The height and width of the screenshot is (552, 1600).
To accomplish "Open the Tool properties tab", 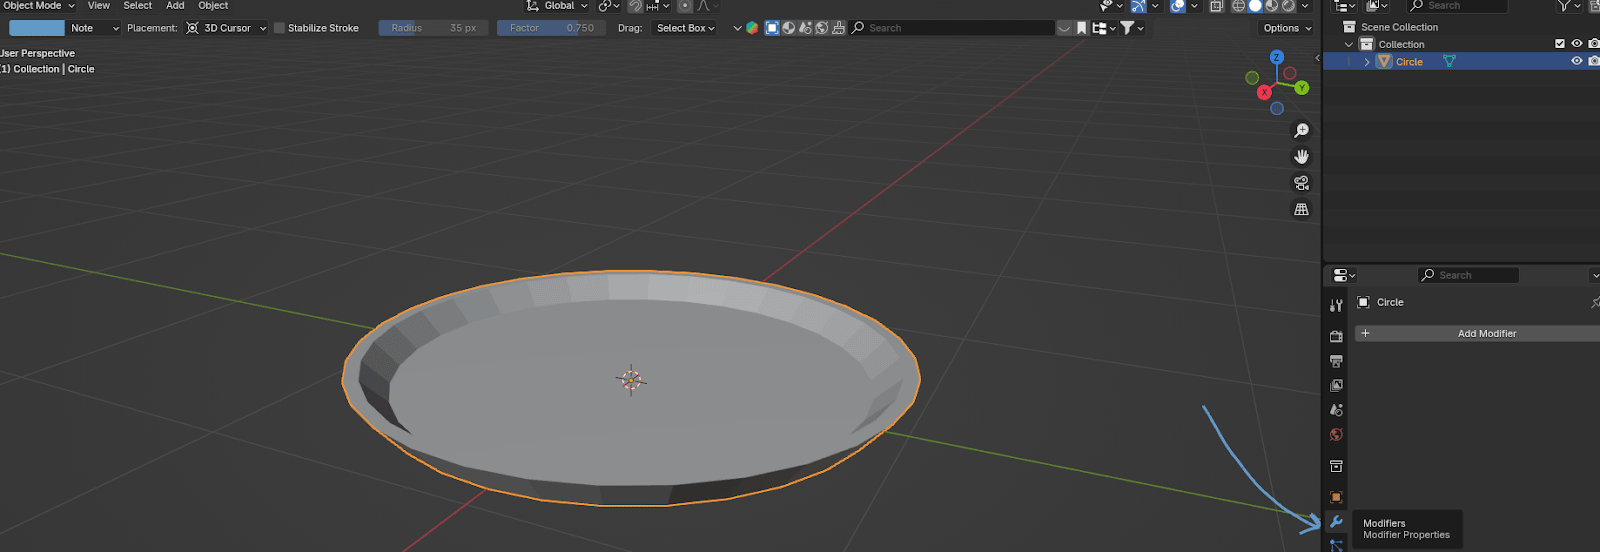I will pos(1336,305).
